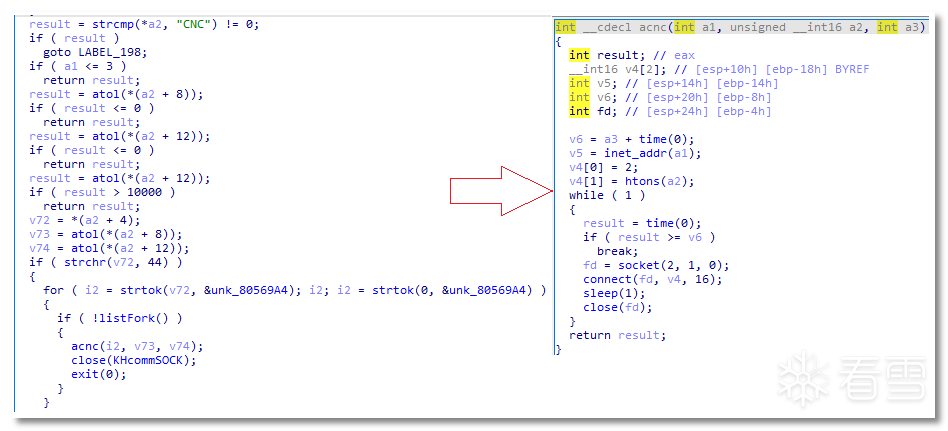Click the line 'if ( a1 <= 3 )'
The height and width of the screenshot is (431, 948).
tap(78, 66)
